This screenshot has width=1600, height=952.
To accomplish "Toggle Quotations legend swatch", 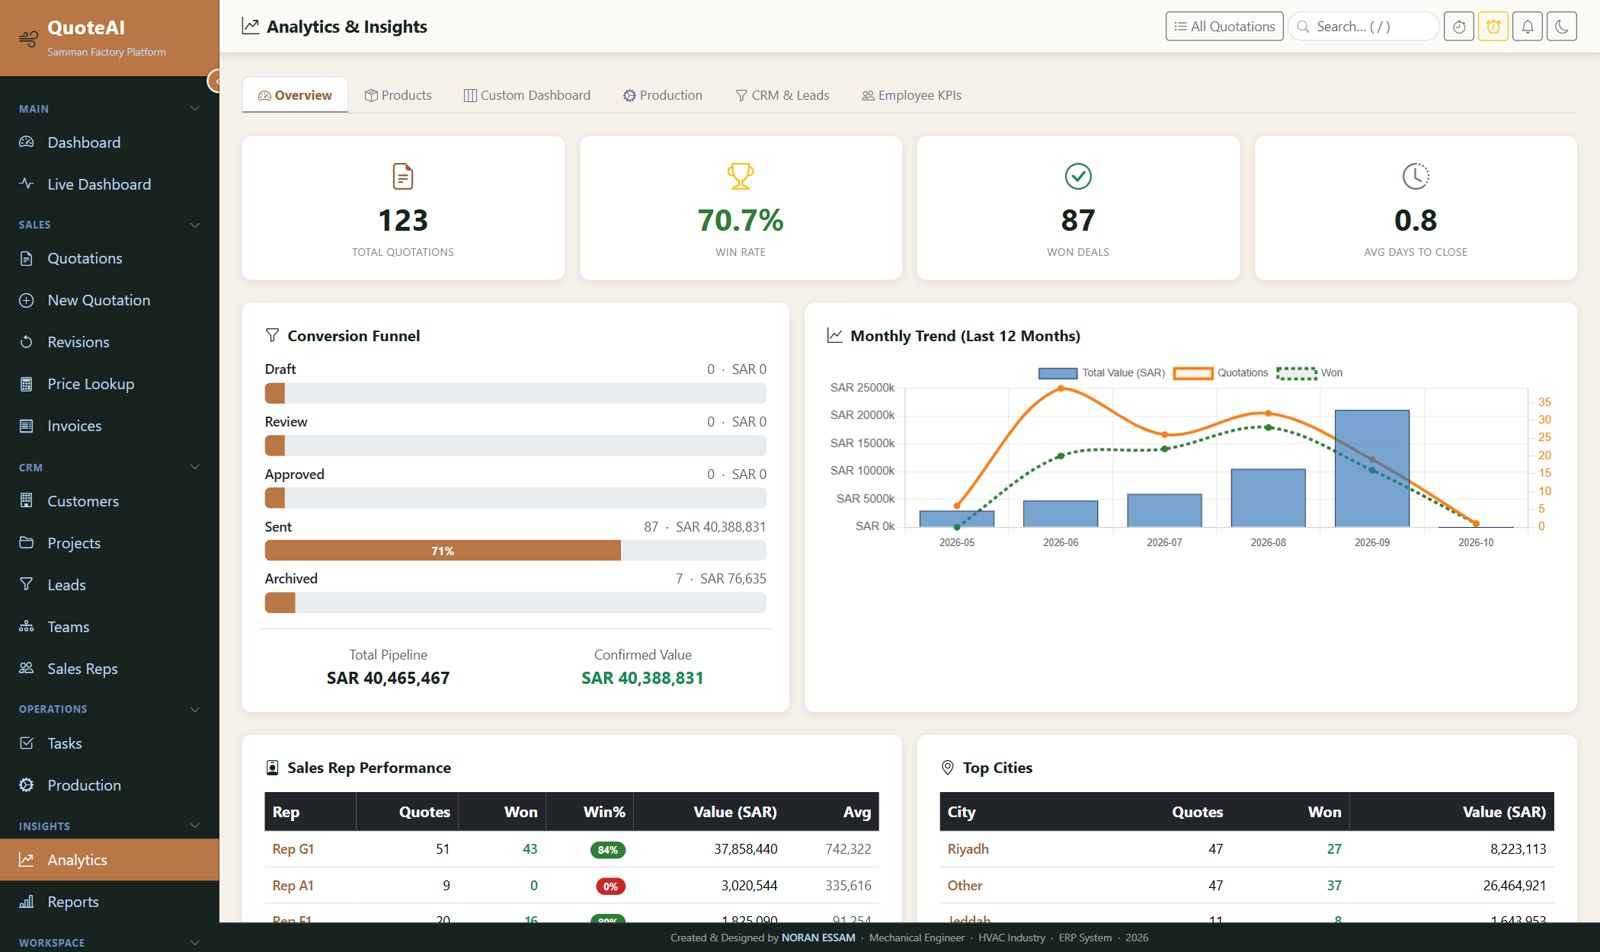I will coord(1193,373).
